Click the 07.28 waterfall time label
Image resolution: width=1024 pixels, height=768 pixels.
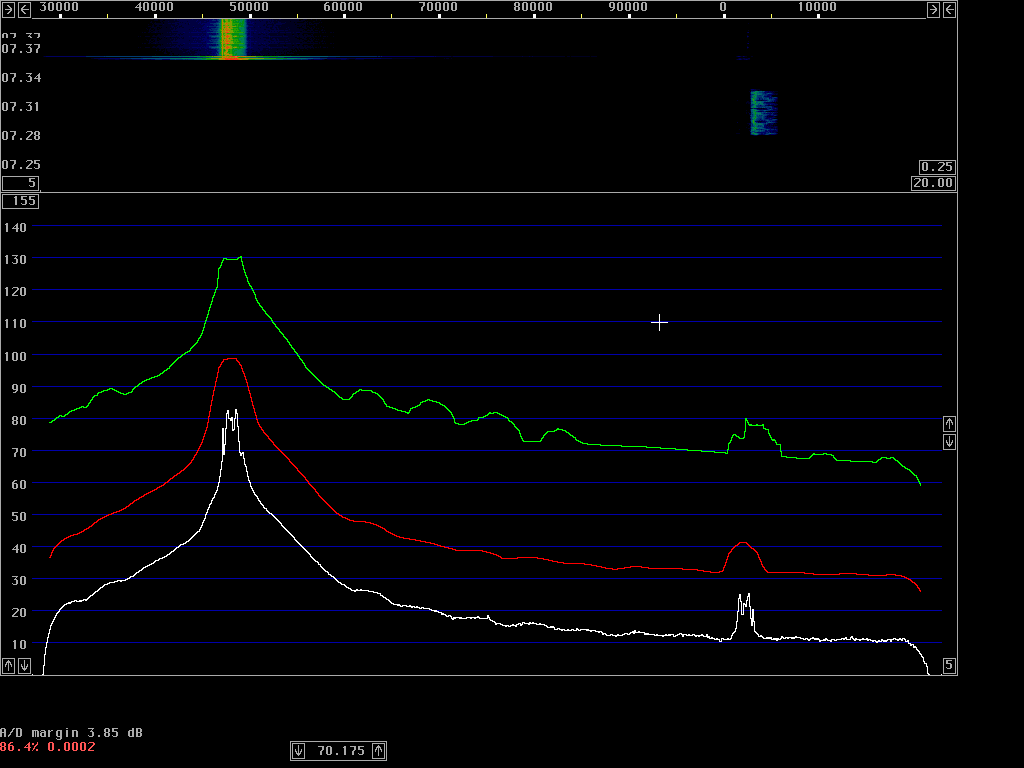21,136
